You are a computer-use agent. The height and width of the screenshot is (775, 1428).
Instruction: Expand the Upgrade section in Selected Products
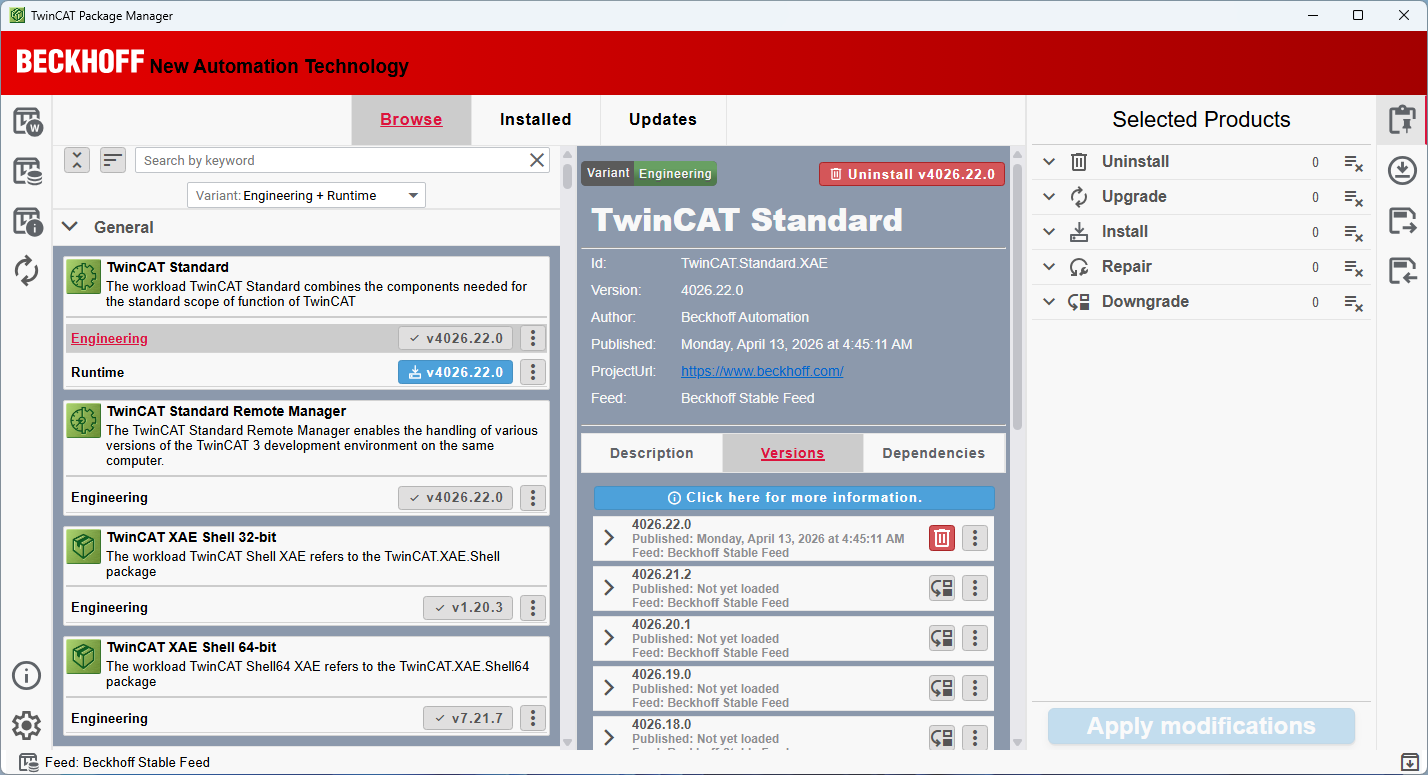pos(1049,197)
